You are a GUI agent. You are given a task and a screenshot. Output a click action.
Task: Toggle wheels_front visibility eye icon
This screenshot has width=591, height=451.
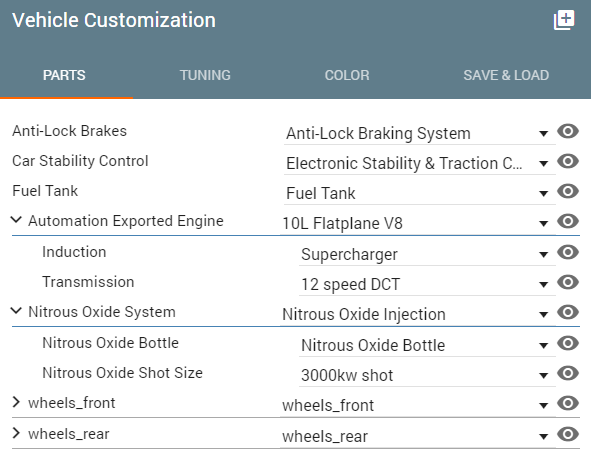coord(568,404)
